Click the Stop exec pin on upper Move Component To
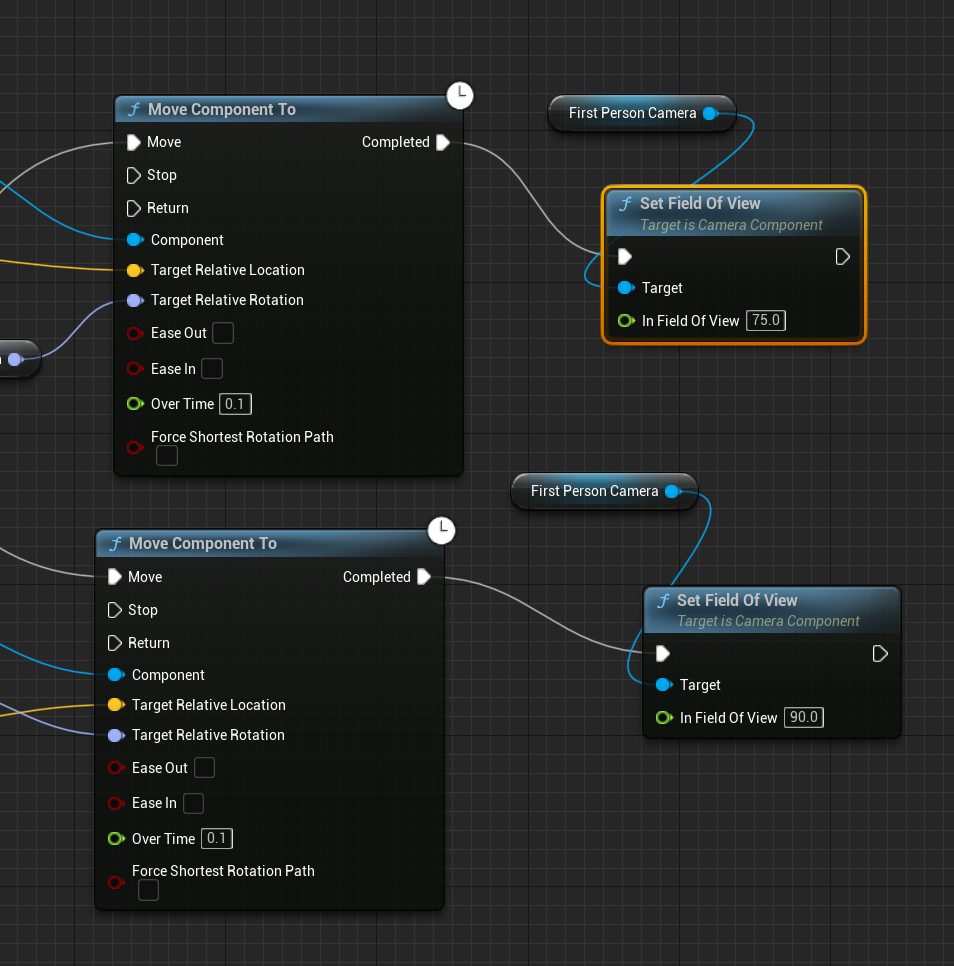 [134, 175]
